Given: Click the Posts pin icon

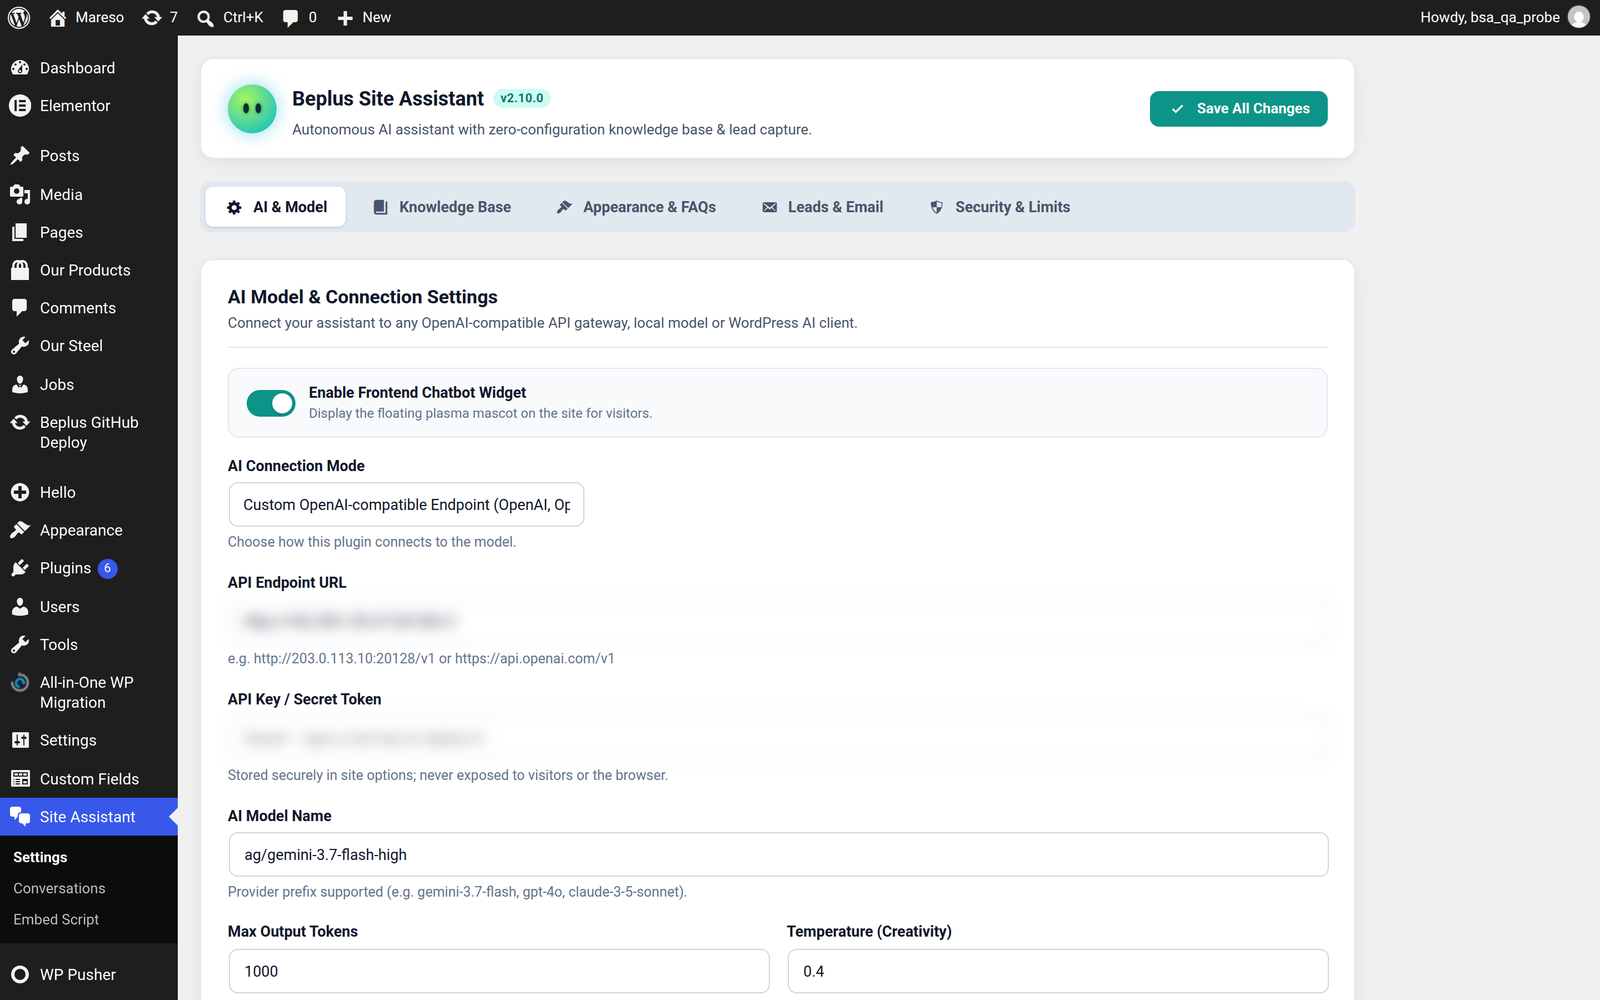Looking at the screenshot, I should (x=20, y=156).
